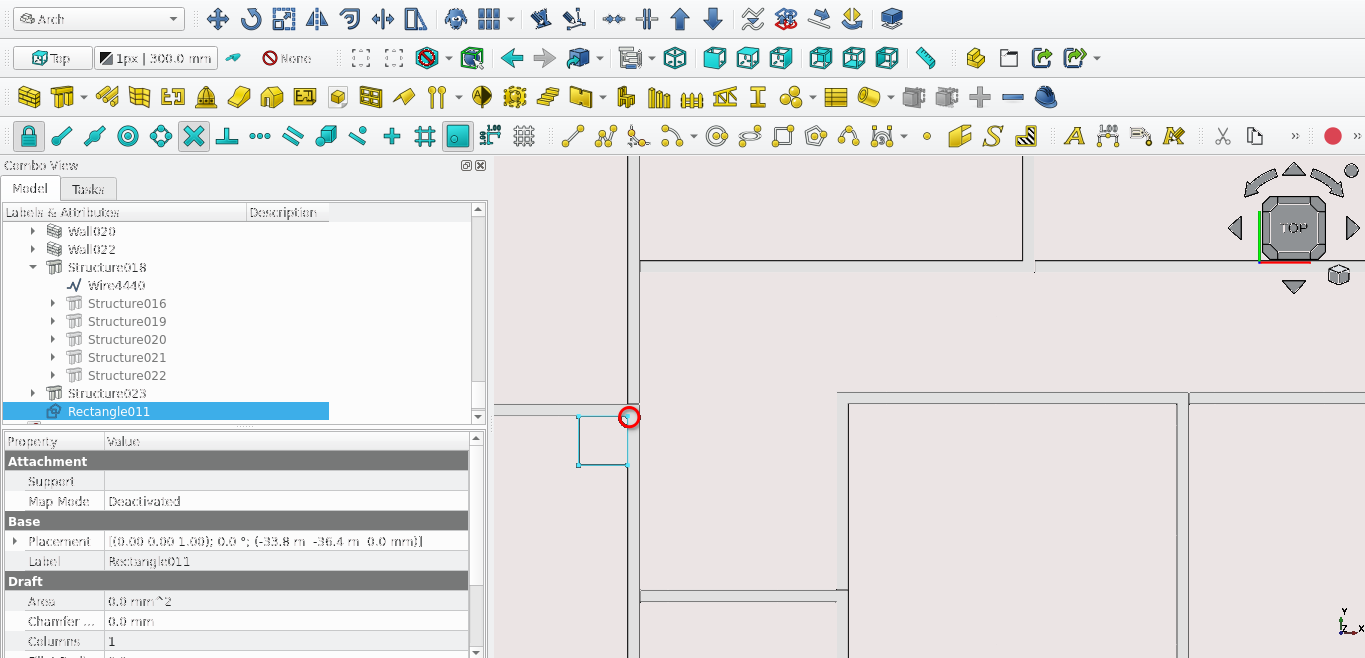Select the Model tab
The height and width of the screenshot is (658, 1365).
30,189
